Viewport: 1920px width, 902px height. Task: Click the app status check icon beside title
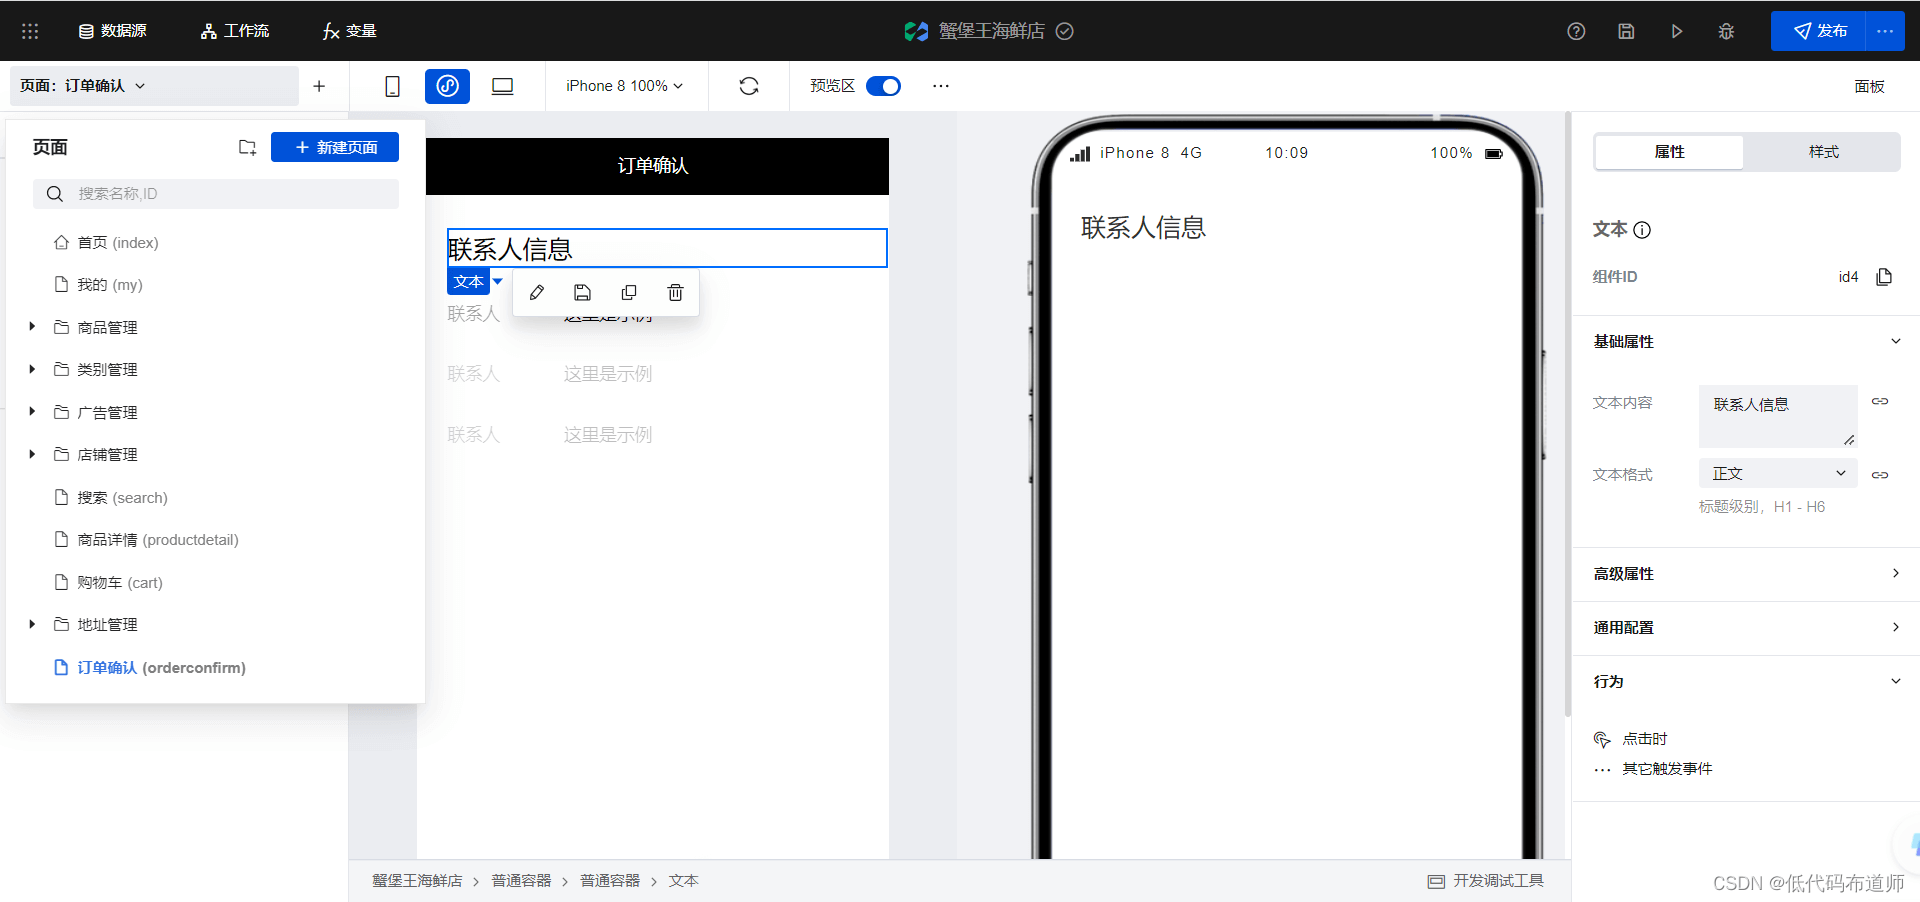1065,31
